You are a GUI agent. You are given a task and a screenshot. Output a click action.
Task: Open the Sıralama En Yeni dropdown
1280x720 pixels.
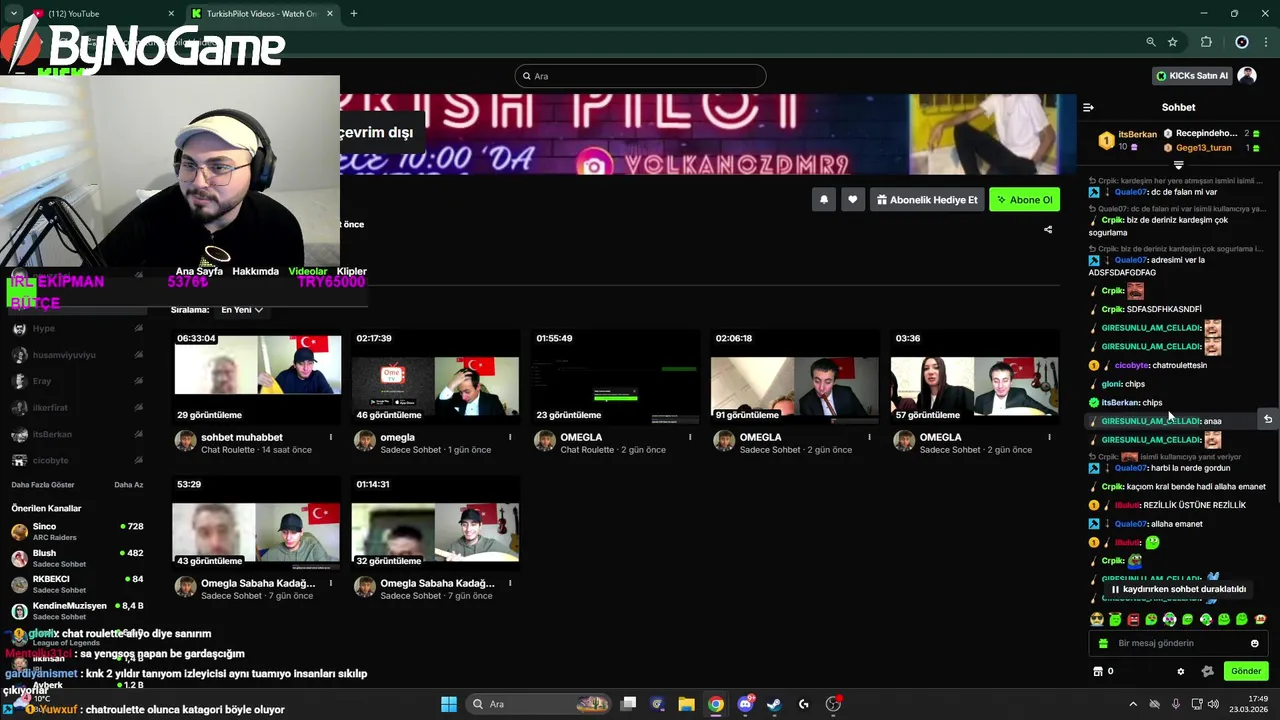coord(242,310)
